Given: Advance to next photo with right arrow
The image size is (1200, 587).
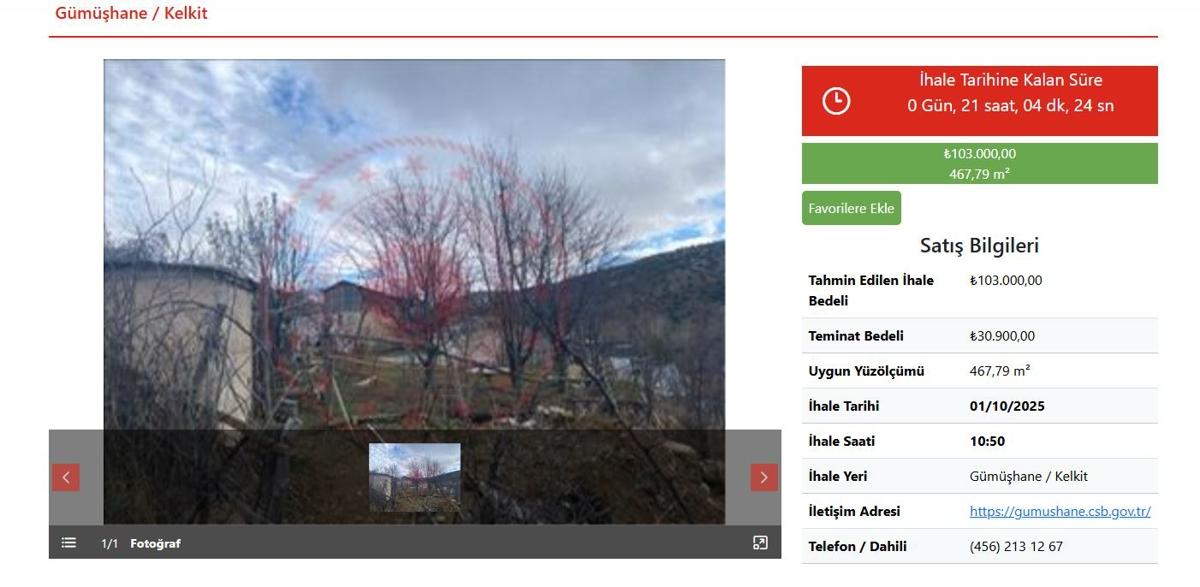Looking at the screenshot, I should coord(764,477).
